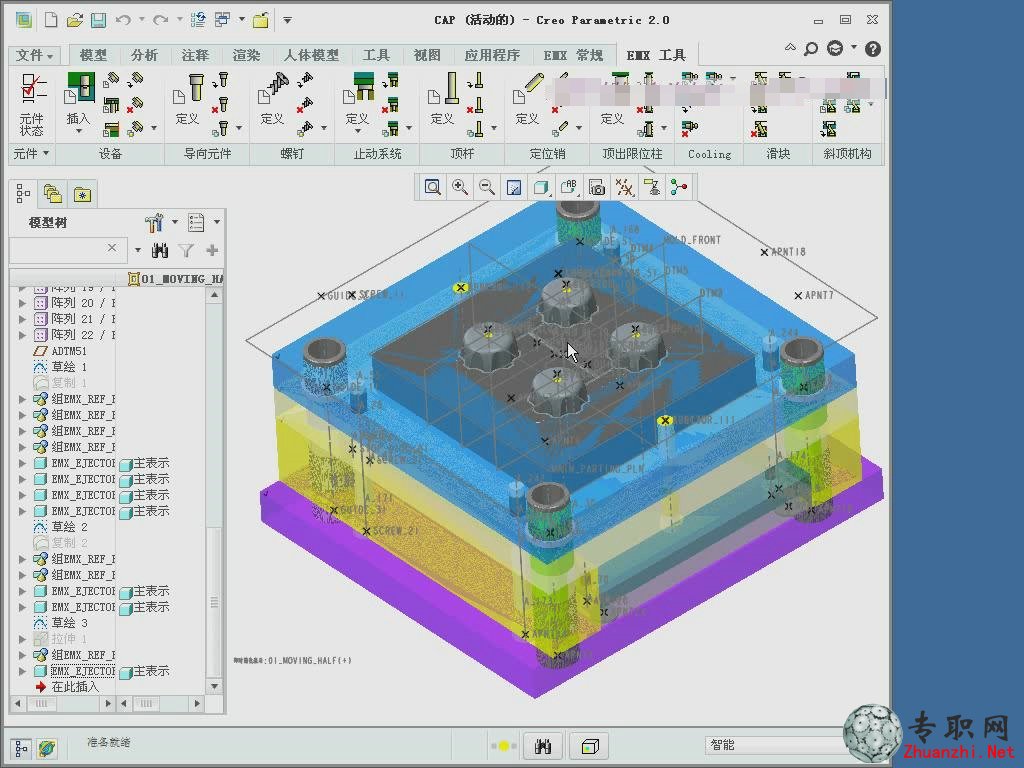Click the command search magnifier icon
Screen dimensions: 1024x768
pyautogui.click(x=810, y=49)
